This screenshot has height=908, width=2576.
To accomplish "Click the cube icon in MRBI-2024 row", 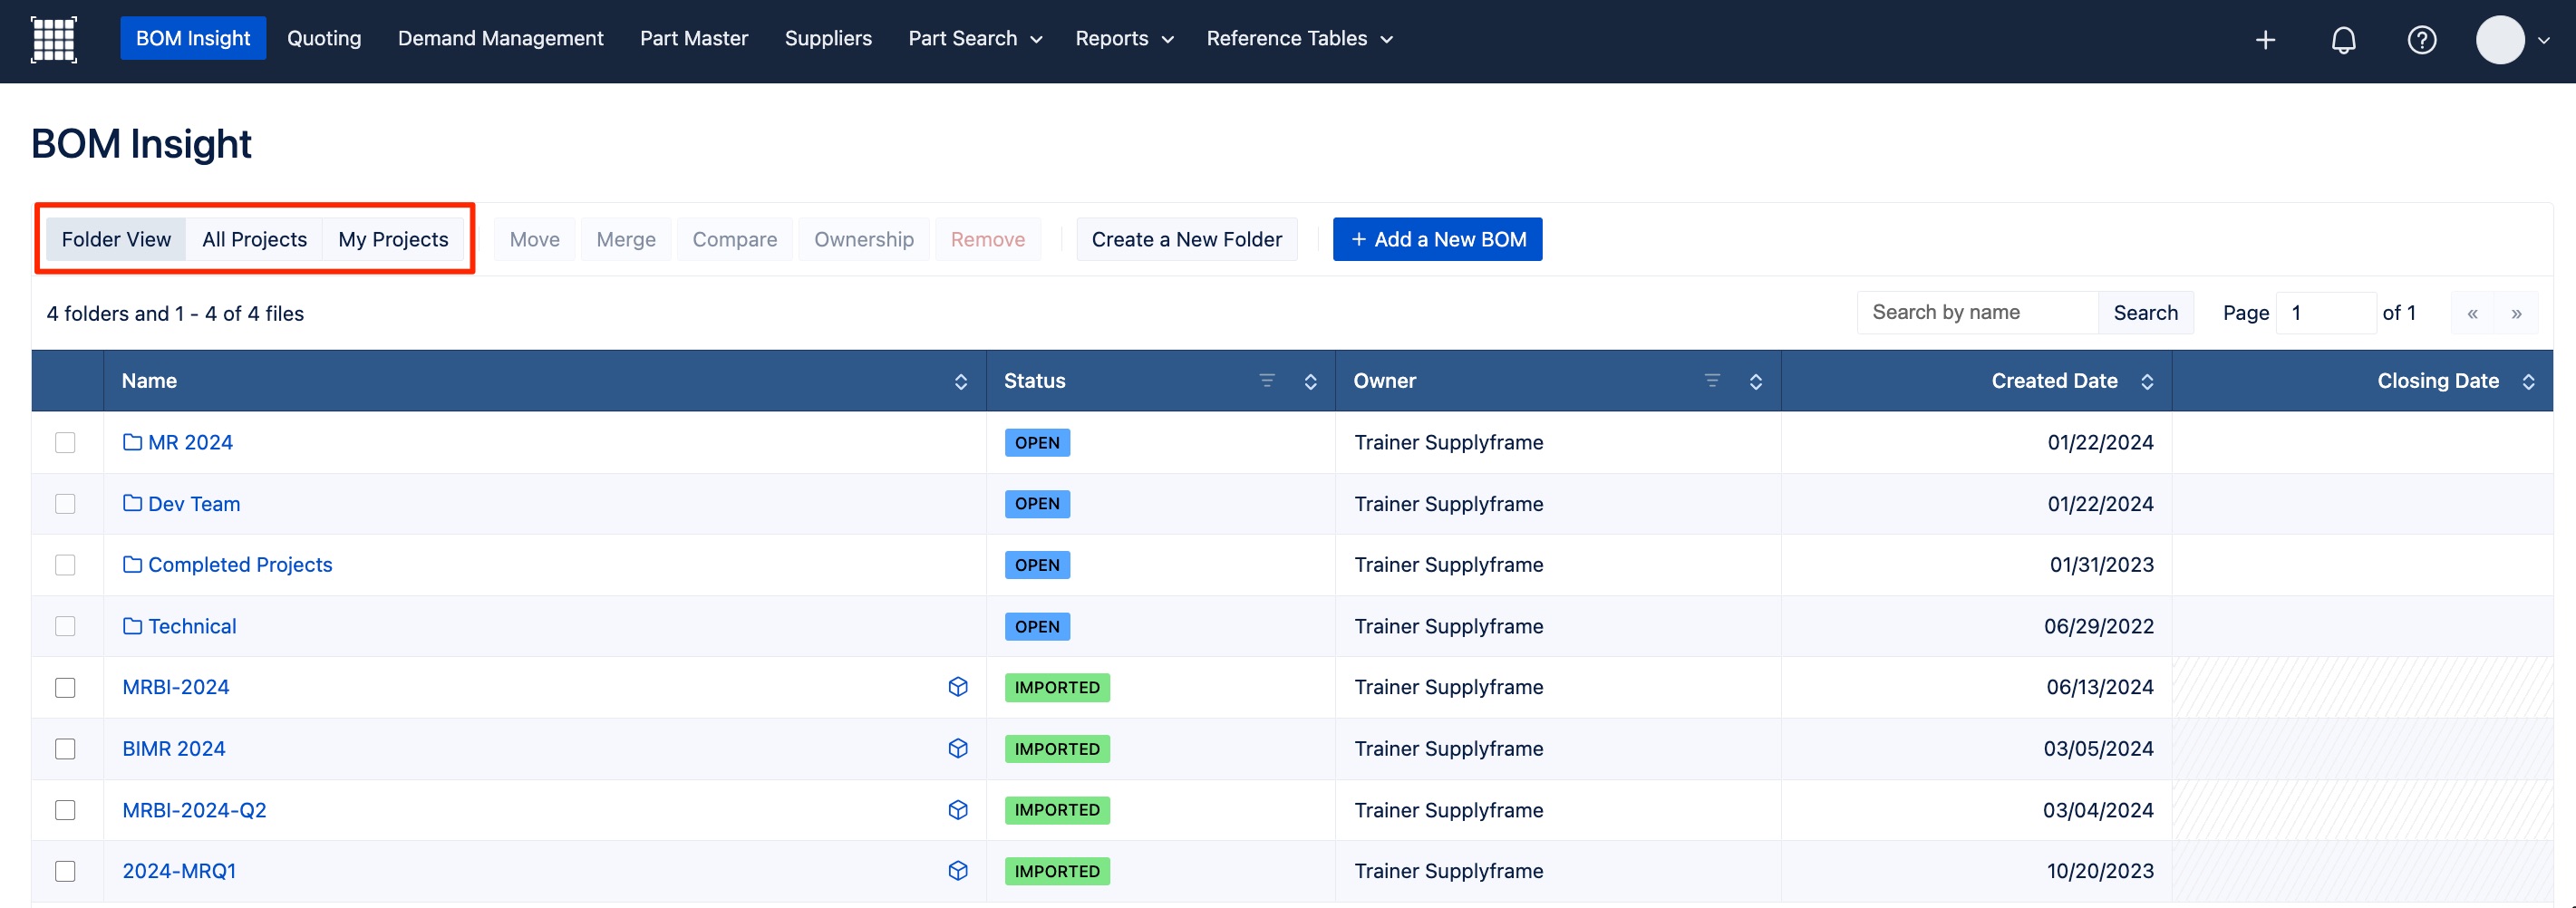I will (958, 687).
